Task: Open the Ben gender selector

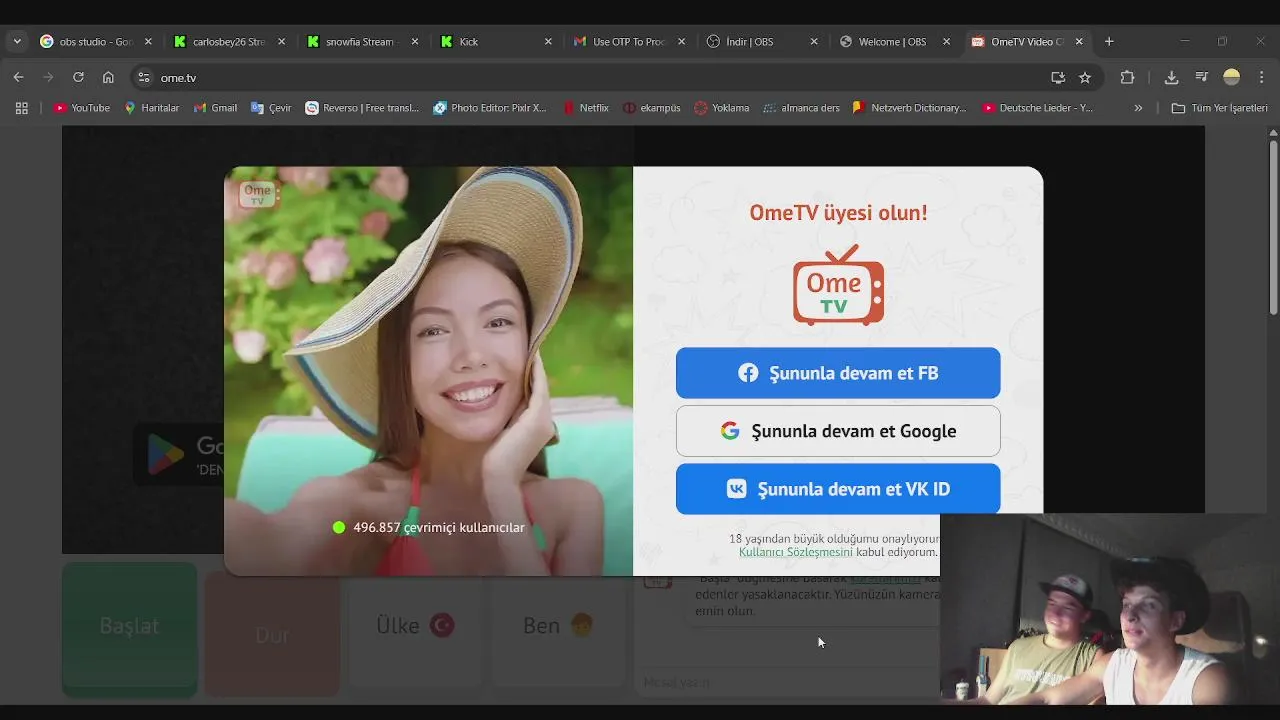Action: (x=558, y=626)
